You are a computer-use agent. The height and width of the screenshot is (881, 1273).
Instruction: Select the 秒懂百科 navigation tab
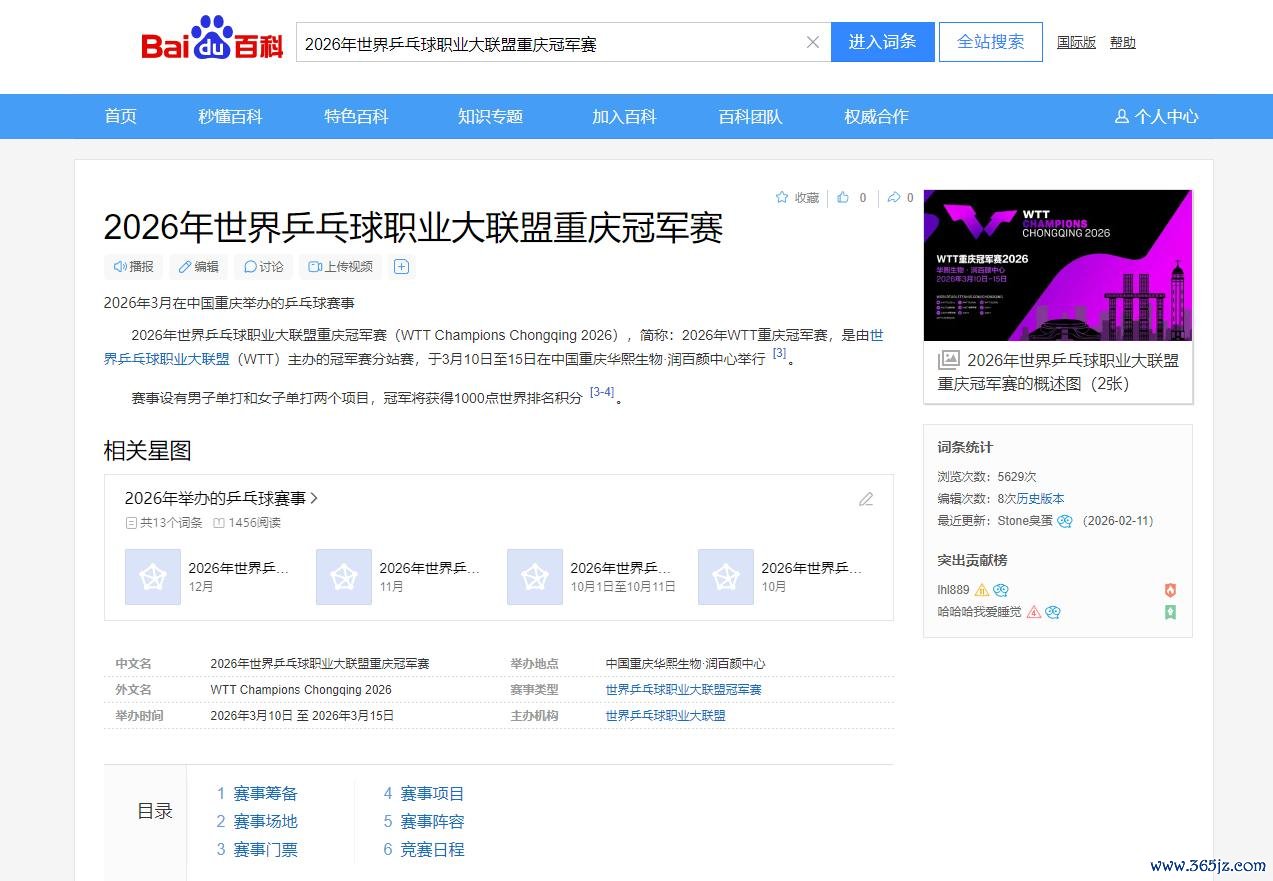point(230,117)
